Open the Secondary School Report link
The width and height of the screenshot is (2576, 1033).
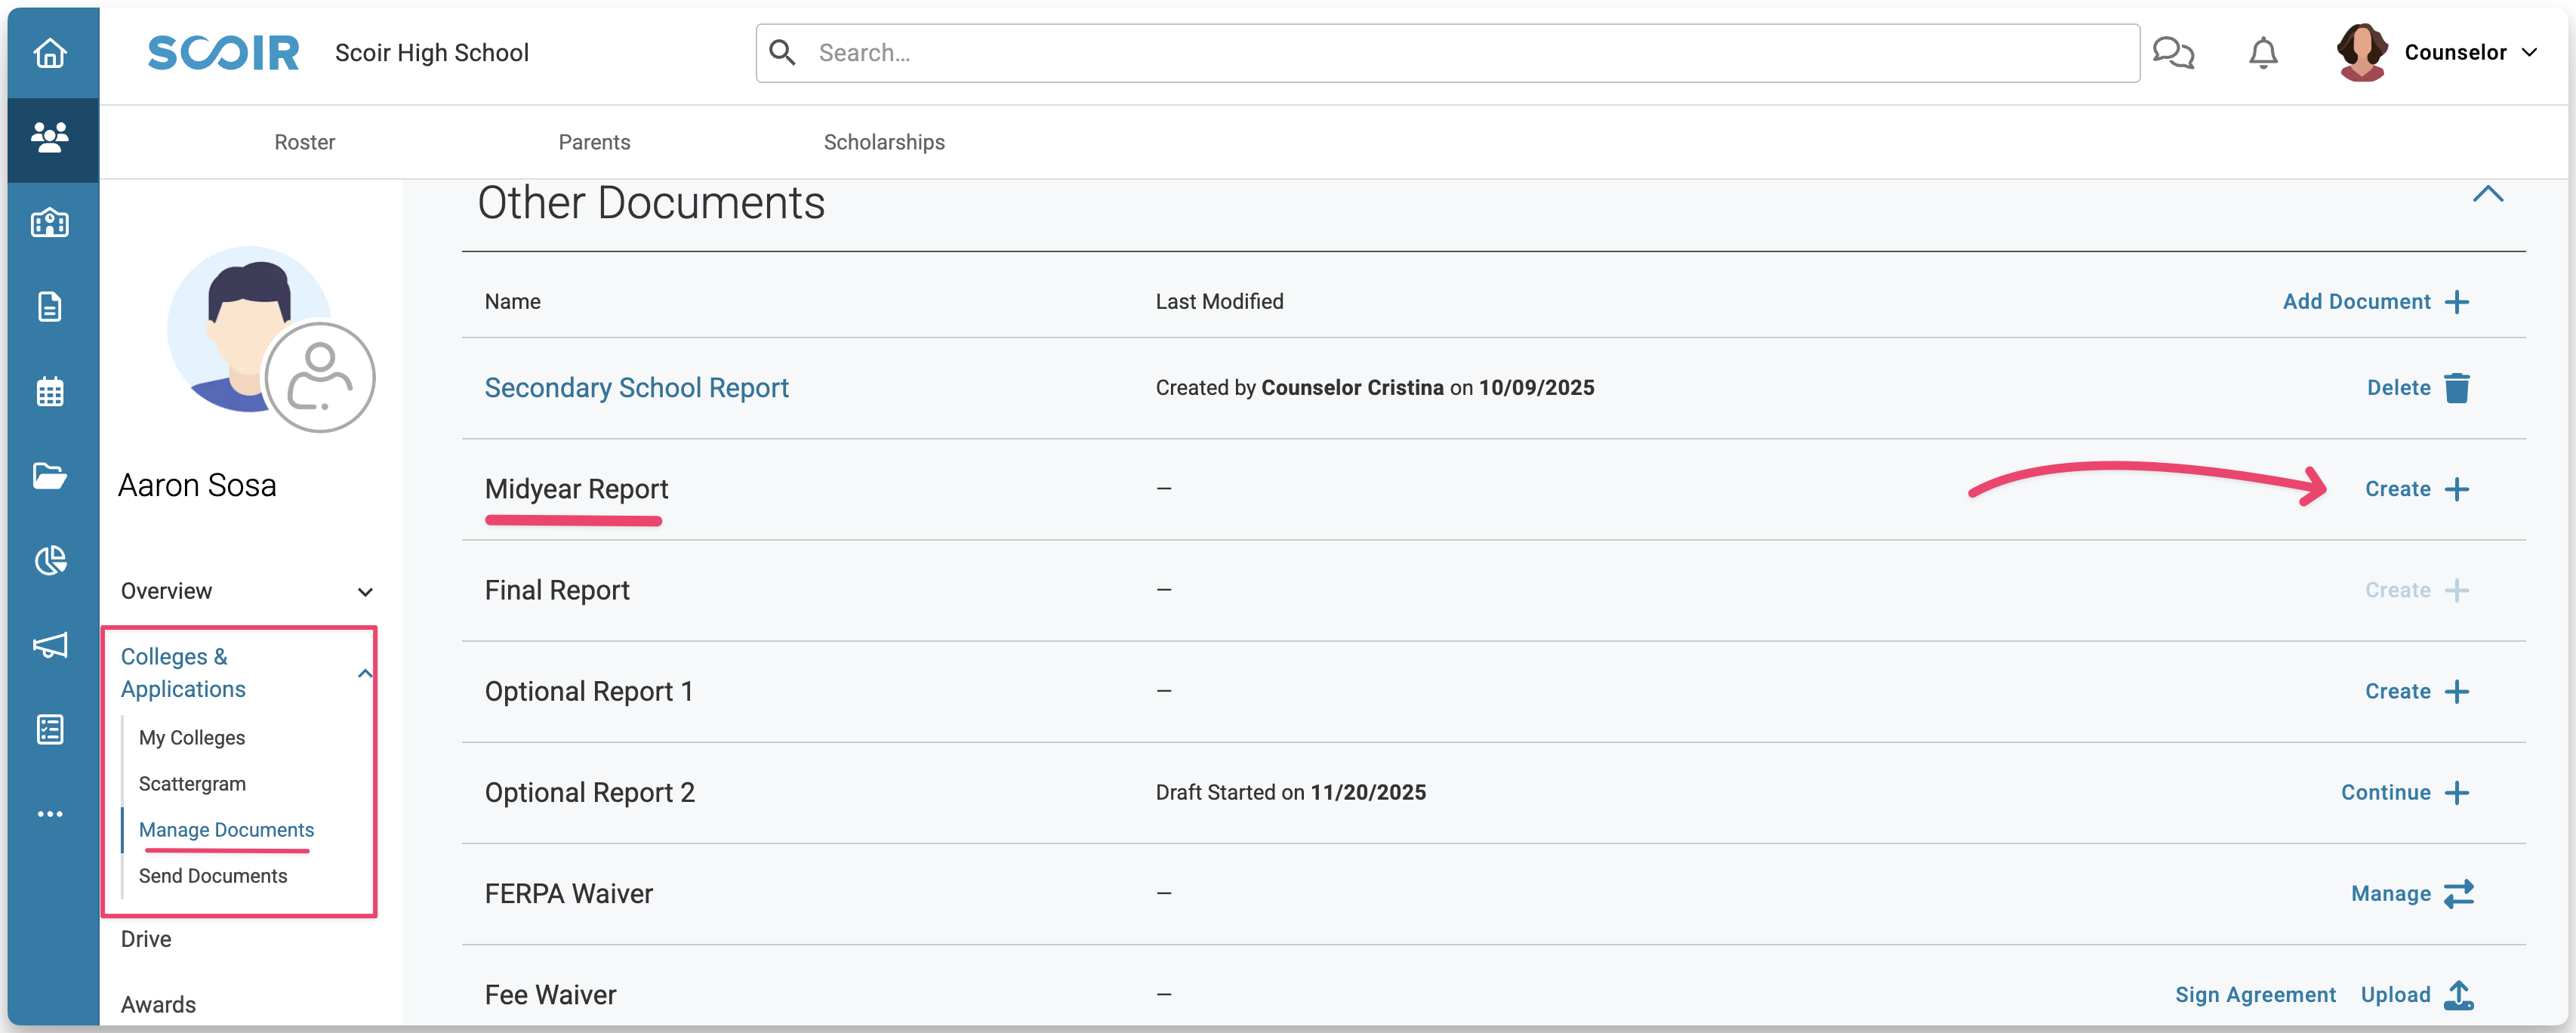click(x=636, y=388)
